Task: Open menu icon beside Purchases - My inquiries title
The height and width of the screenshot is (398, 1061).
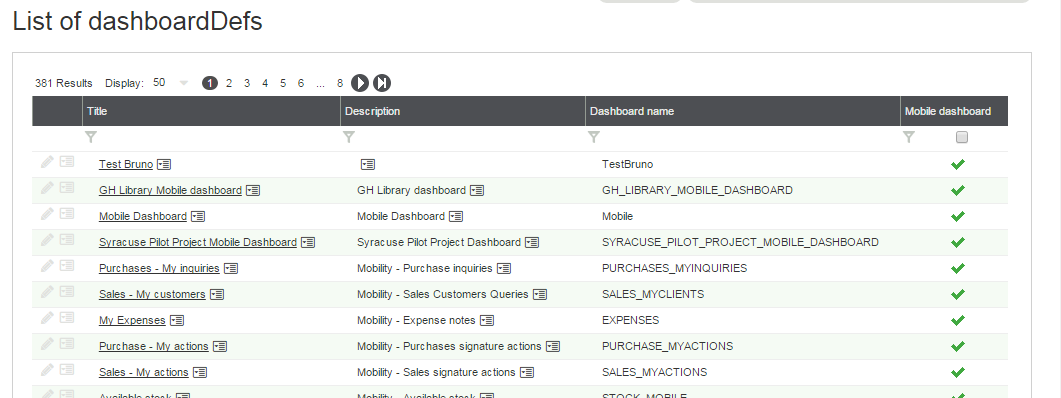Action: pos(231,269)
